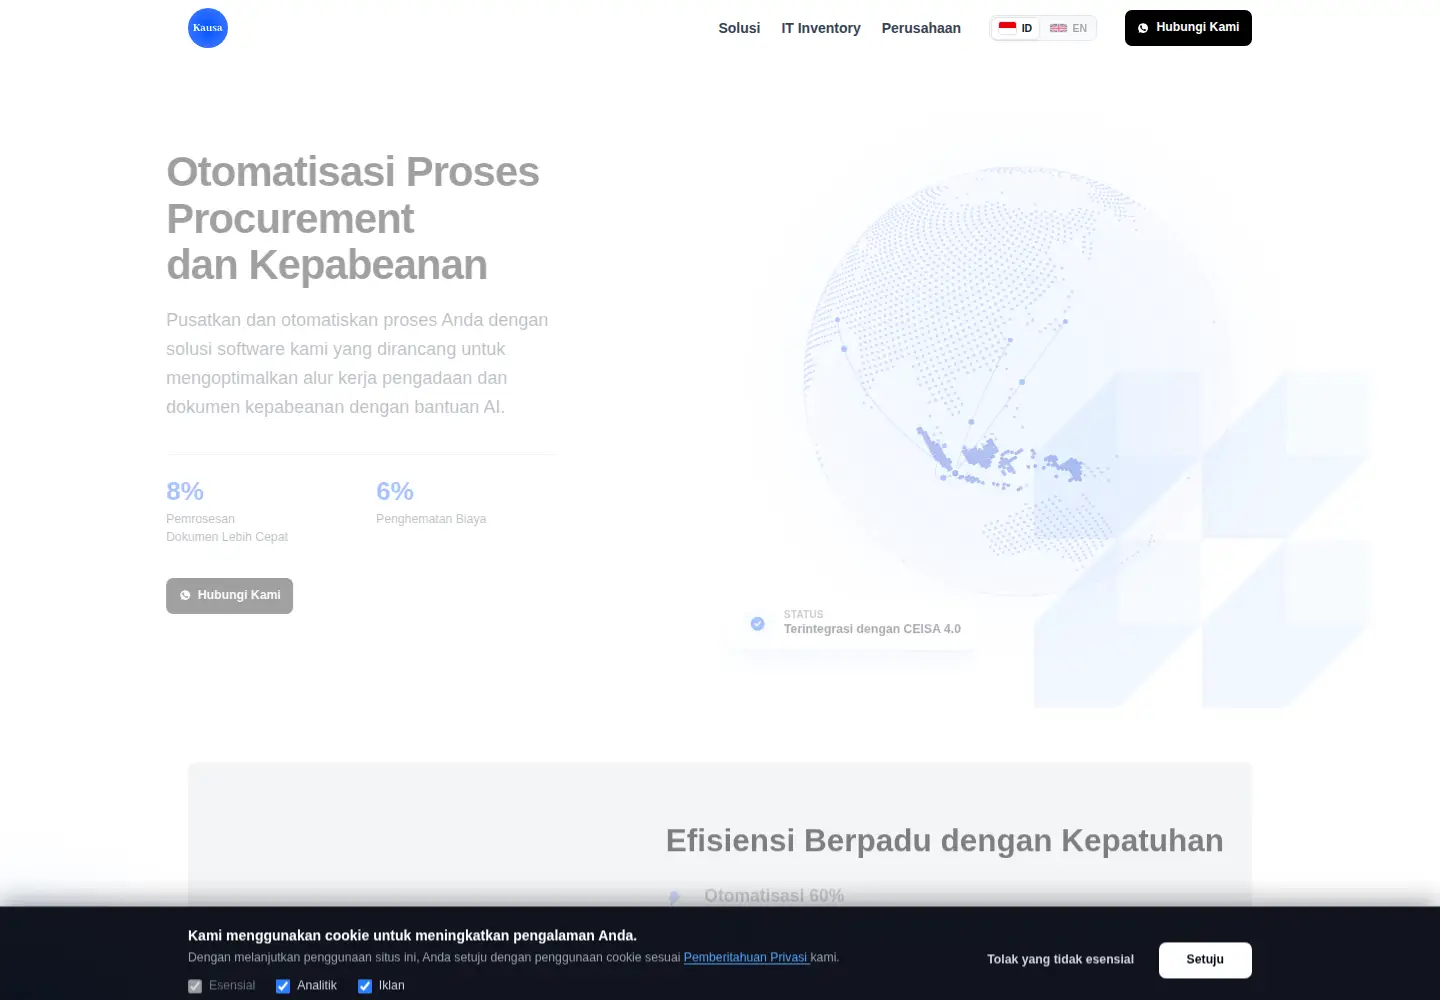
Task: Click the Efisiensi Berpadu dengan Kepatuhan heading
Action: (944, 841)
